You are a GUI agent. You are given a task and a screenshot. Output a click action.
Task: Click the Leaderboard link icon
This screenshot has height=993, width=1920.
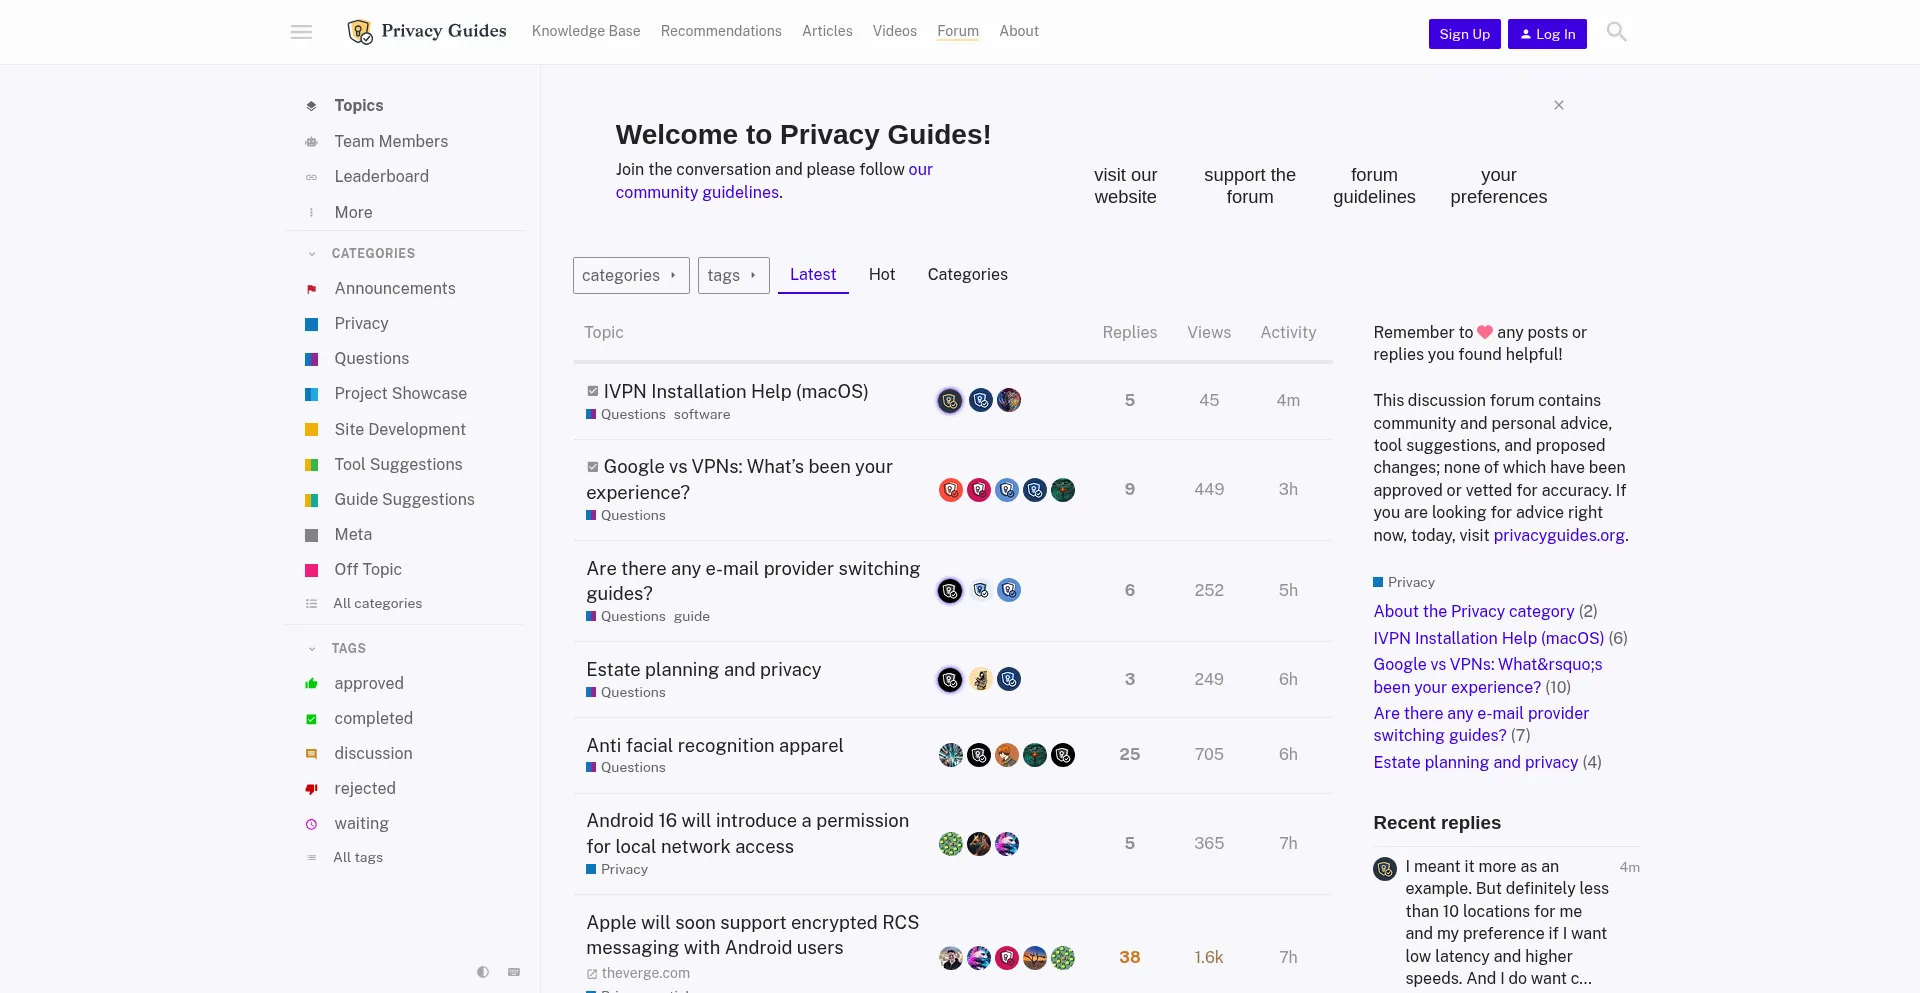[312, 176]
